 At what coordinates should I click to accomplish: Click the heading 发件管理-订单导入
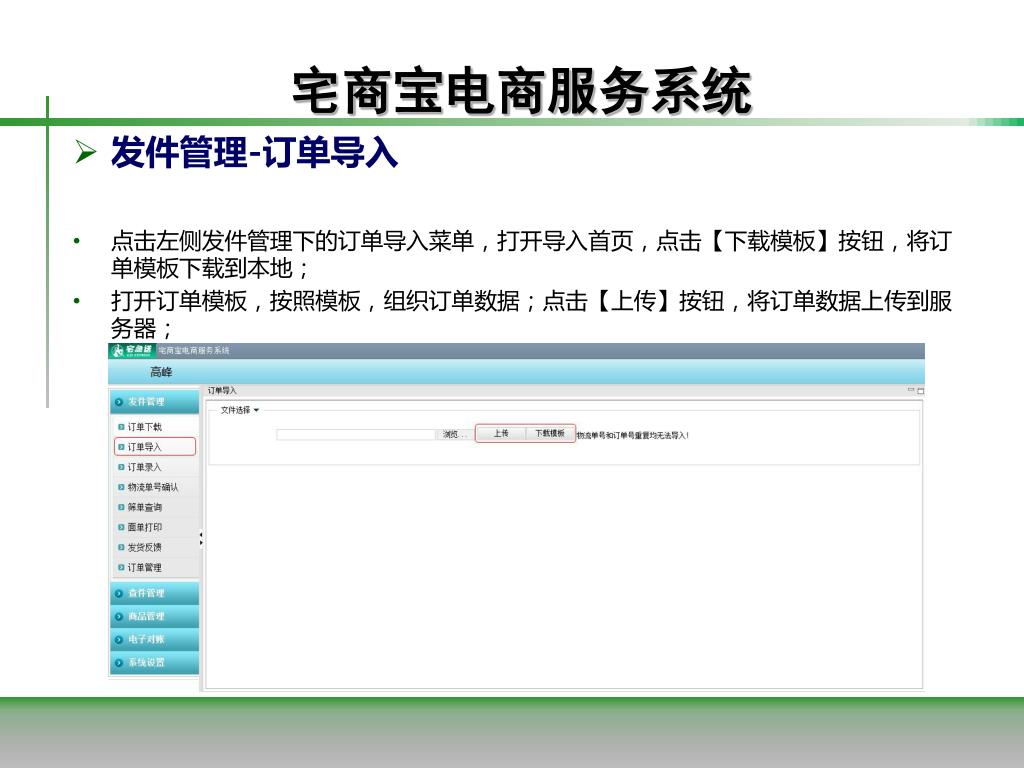[255, 153]
